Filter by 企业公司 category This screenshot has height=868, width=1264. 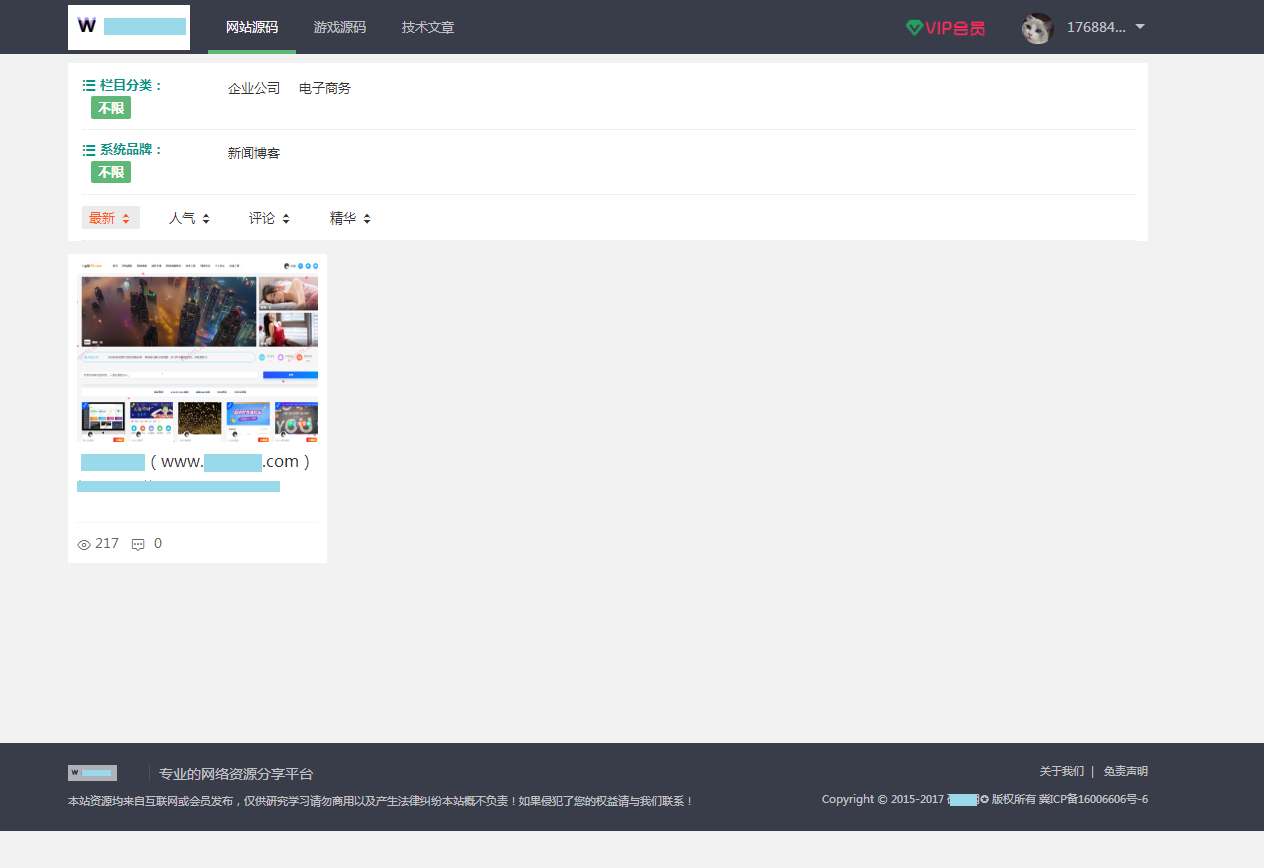pyautogui.click(x=254, y=88)
